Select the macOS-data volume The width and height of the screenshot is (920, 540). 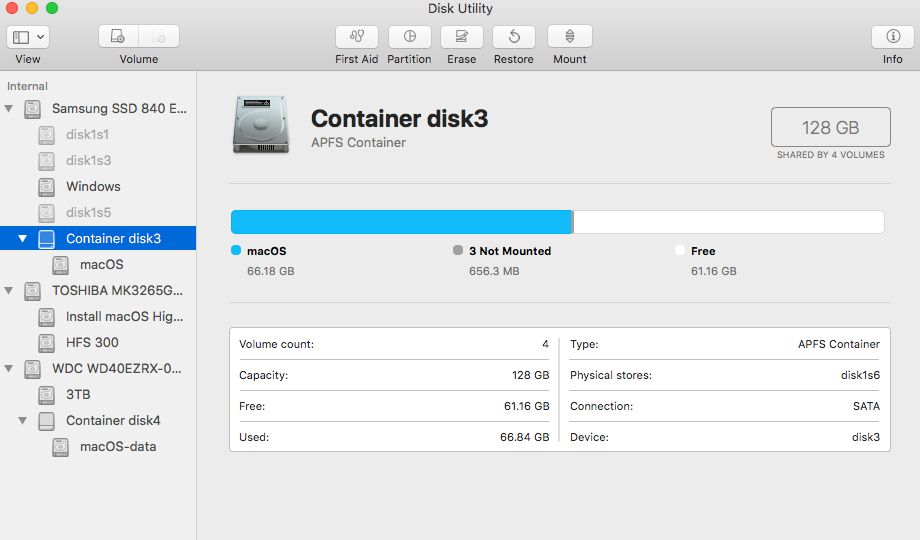pos(98,447)
